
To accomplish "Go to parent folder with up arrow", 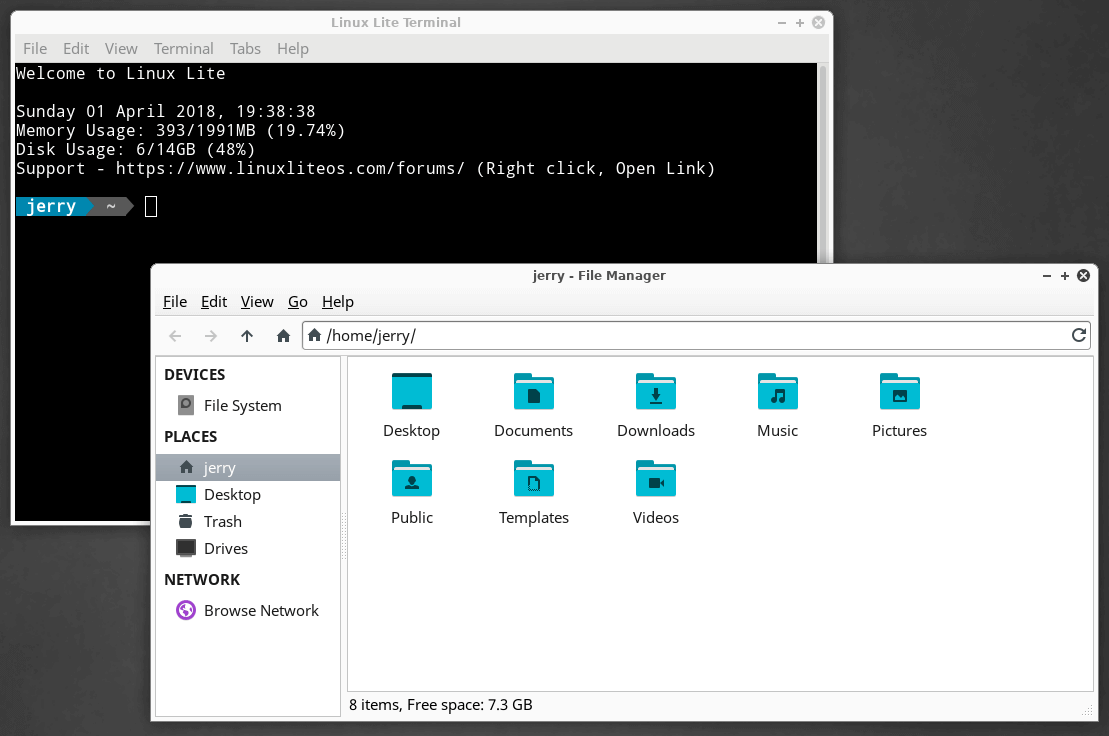I will point(247,337).
